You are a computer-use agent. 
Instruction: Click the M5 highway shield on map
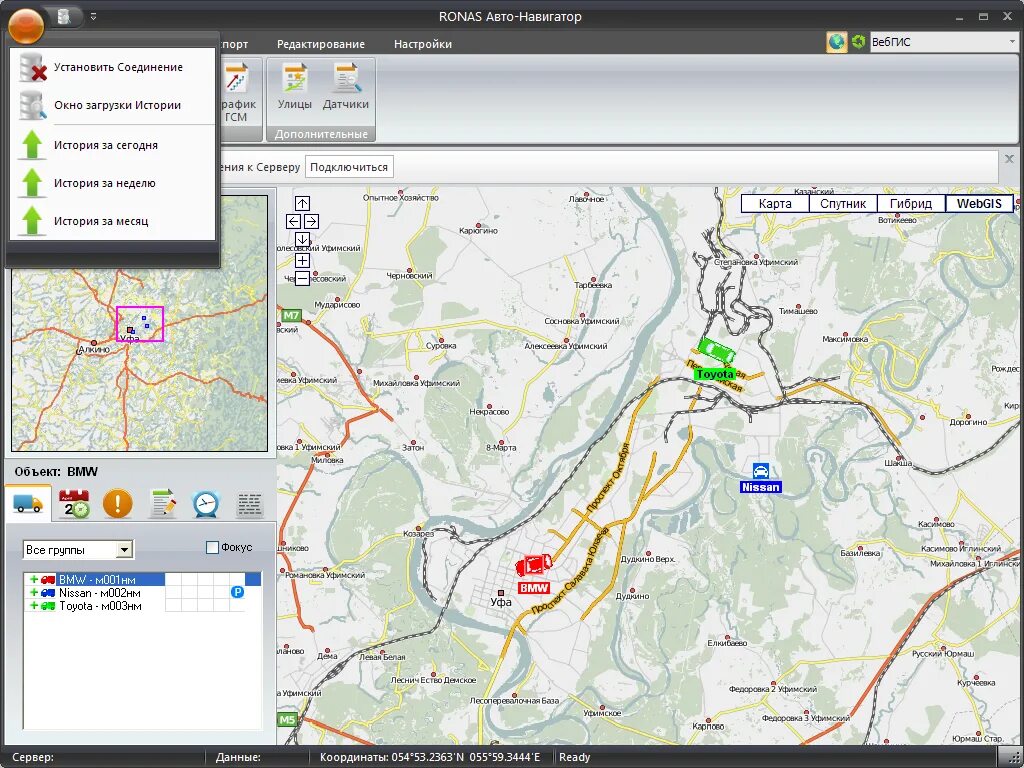(287, 720)
